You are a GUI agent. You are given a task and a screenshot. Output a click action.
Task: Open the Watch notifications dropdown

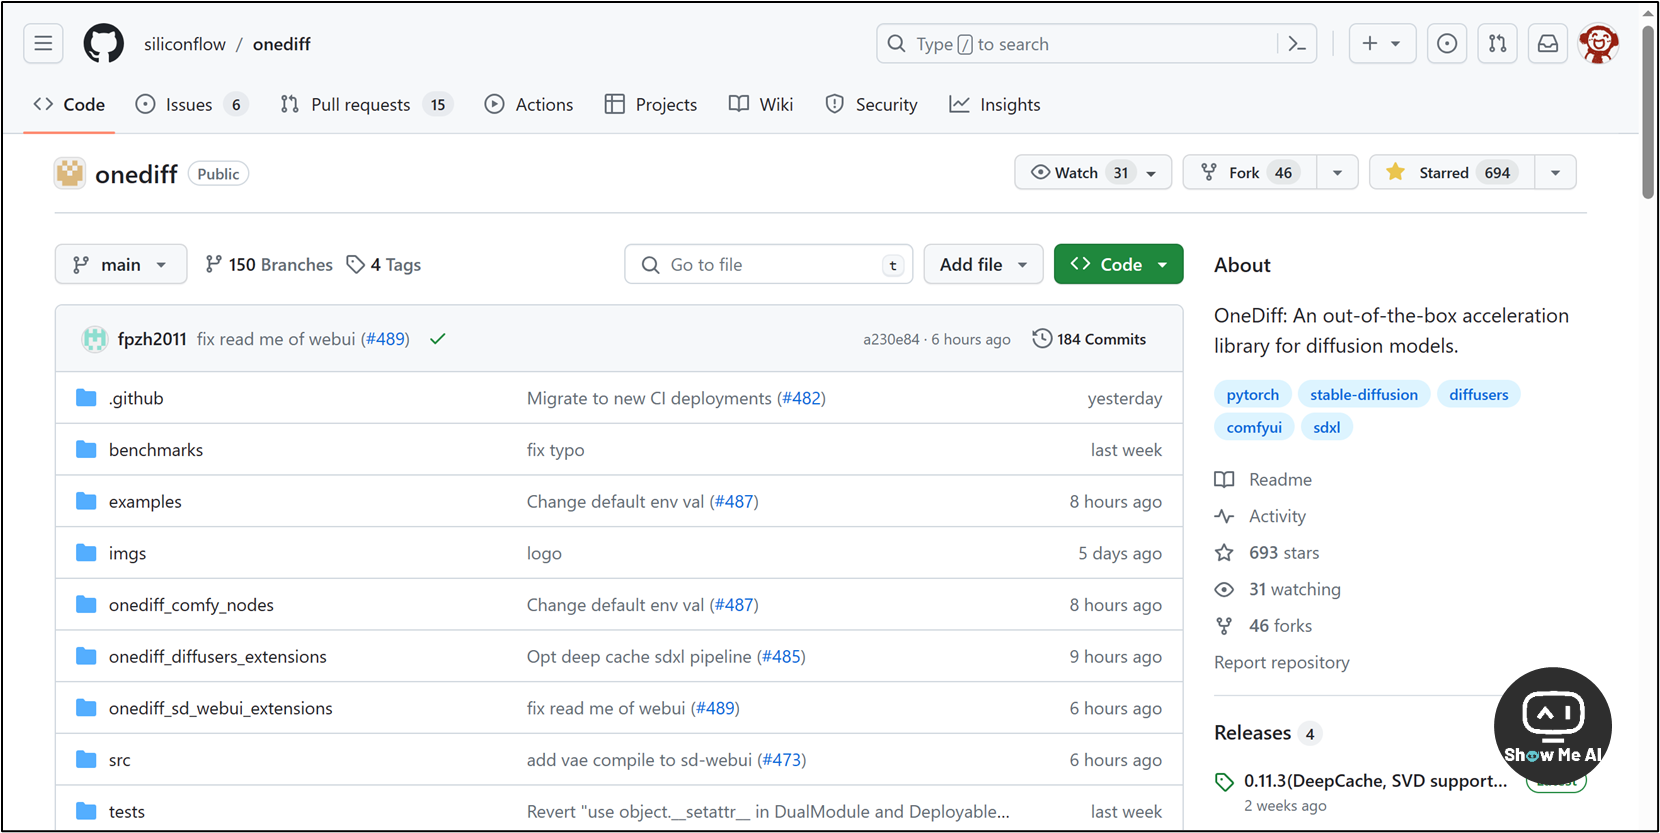click(x=1093, y=172)
